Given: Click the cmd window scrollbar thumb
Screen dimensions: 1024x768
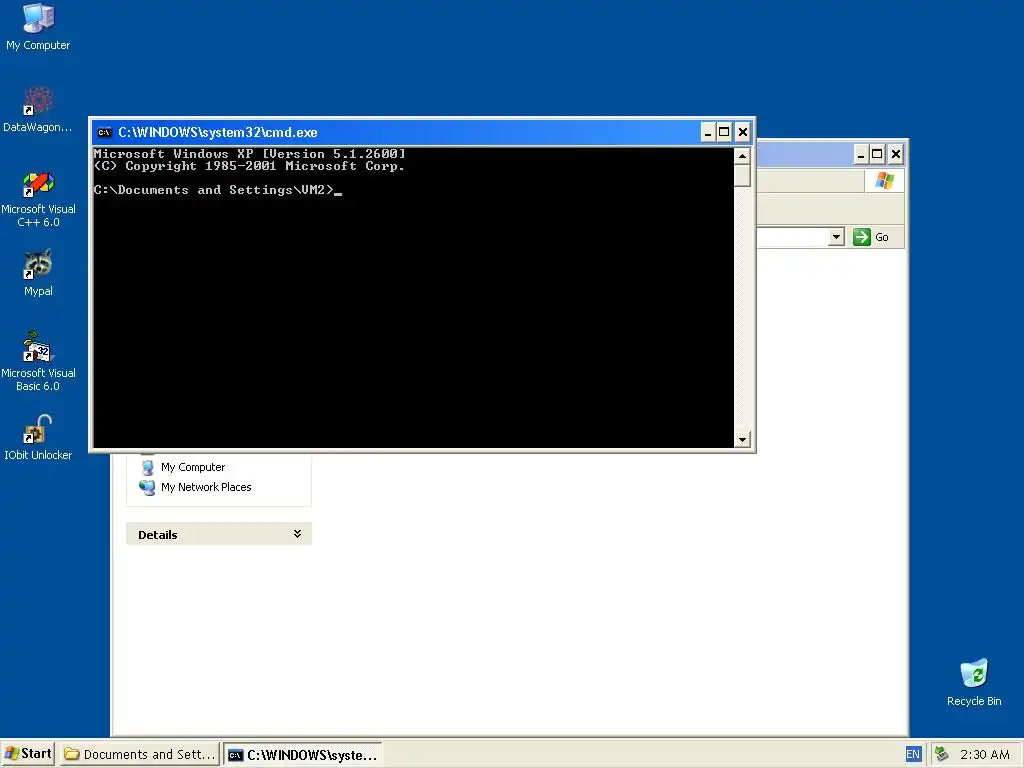Looking at the screenshot, I should (x=742, y=176).
